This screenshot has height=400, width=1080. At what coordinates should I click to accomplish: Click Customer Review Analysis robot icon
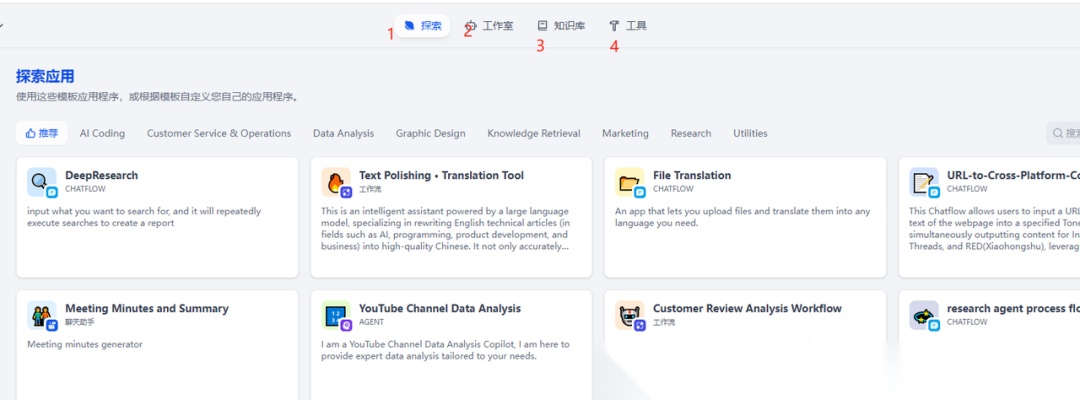pos(630,315)
